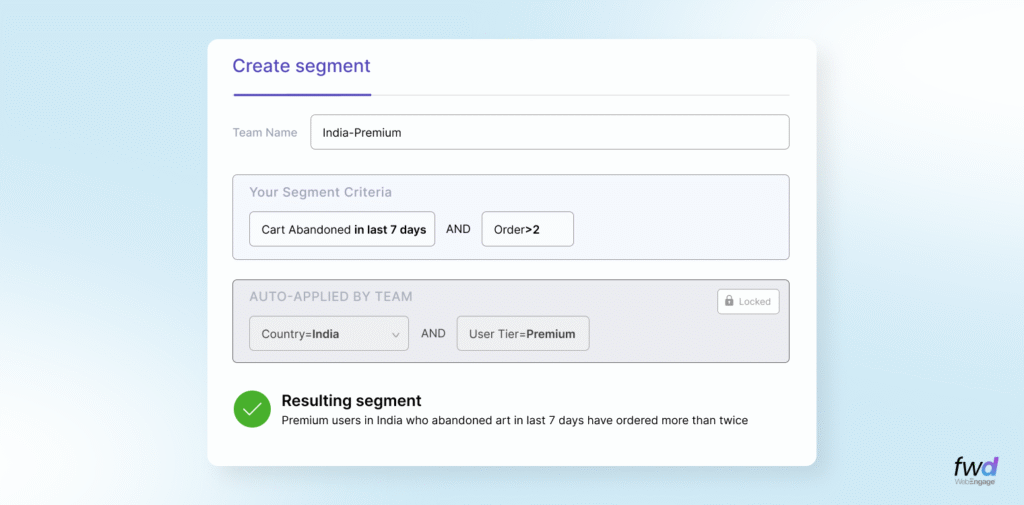The image size is (1024, 505).
Task: Click the resulting segment description text
Action: coord(514,420)
